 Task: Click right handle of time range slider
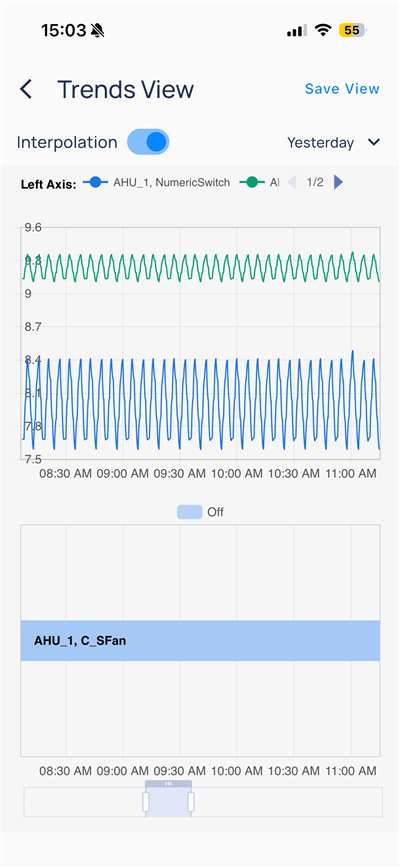click(191, 802)
